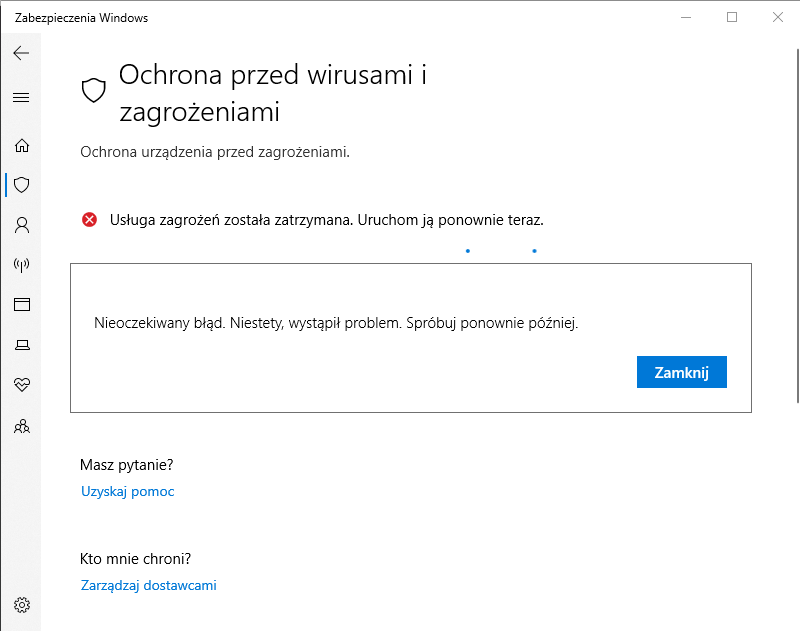Screen dimensions: 800x631
Task: Click the vertical scrollbar on right edge
Action: [x=797, y=225]
